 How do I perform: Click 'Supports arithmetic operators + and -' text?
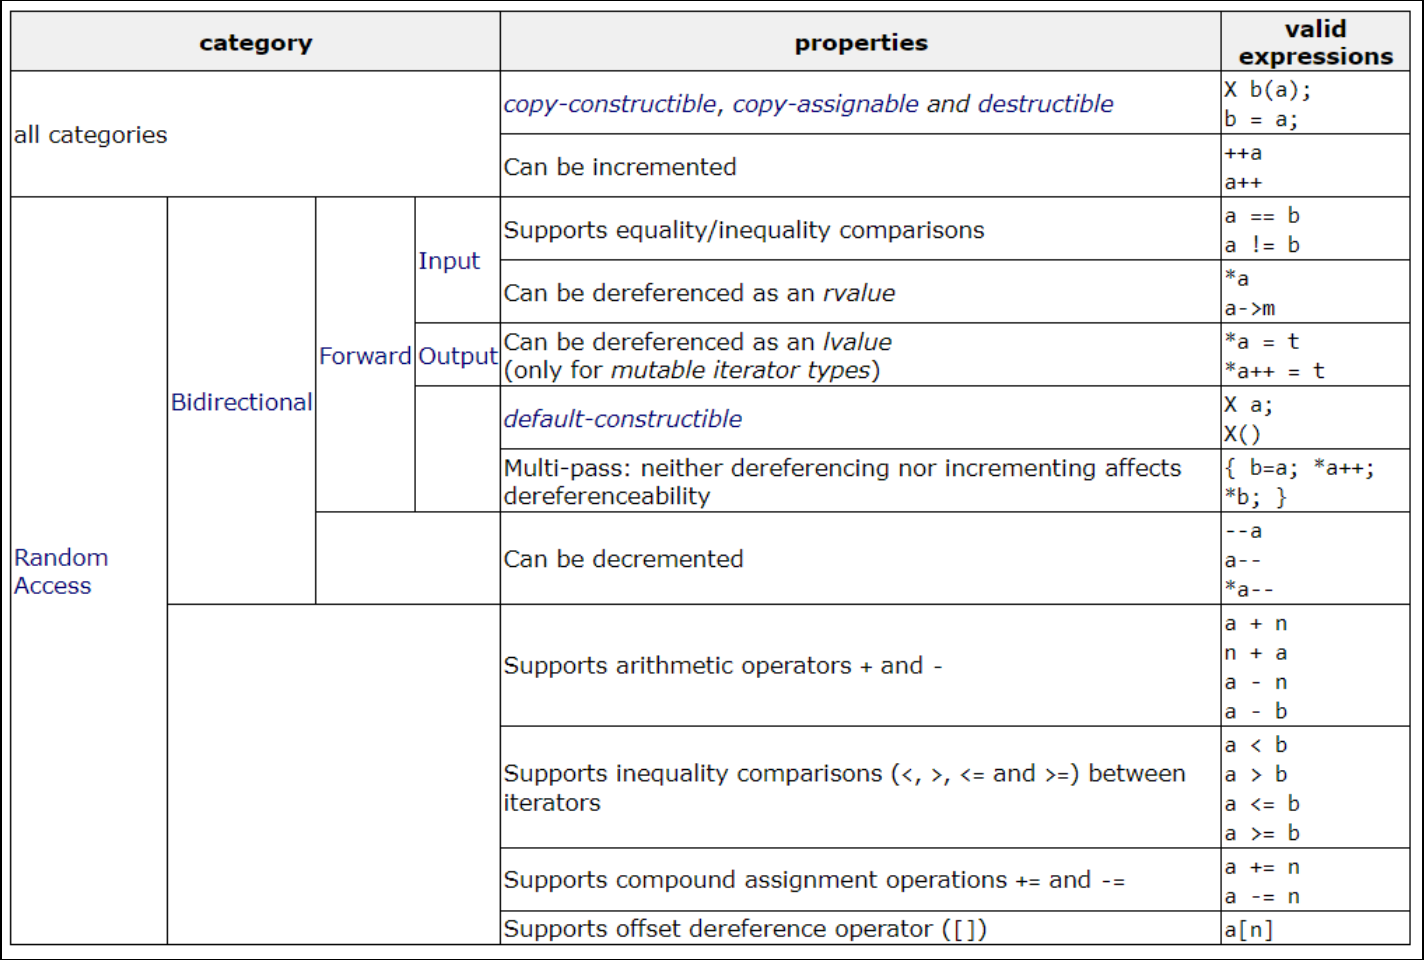(x=722, y=666)
